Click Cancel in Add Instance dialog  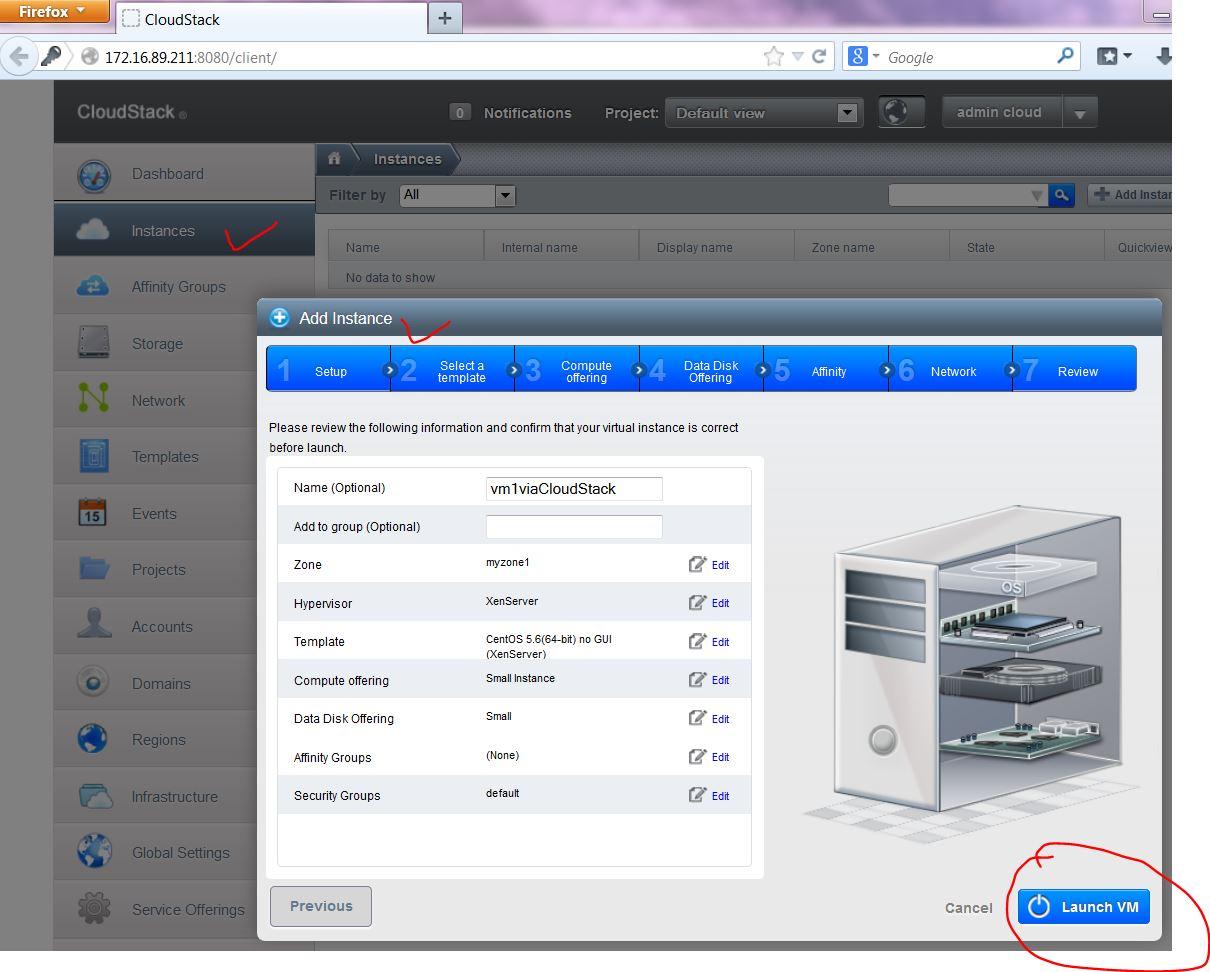pyautogui.click(x=969, y=908)
